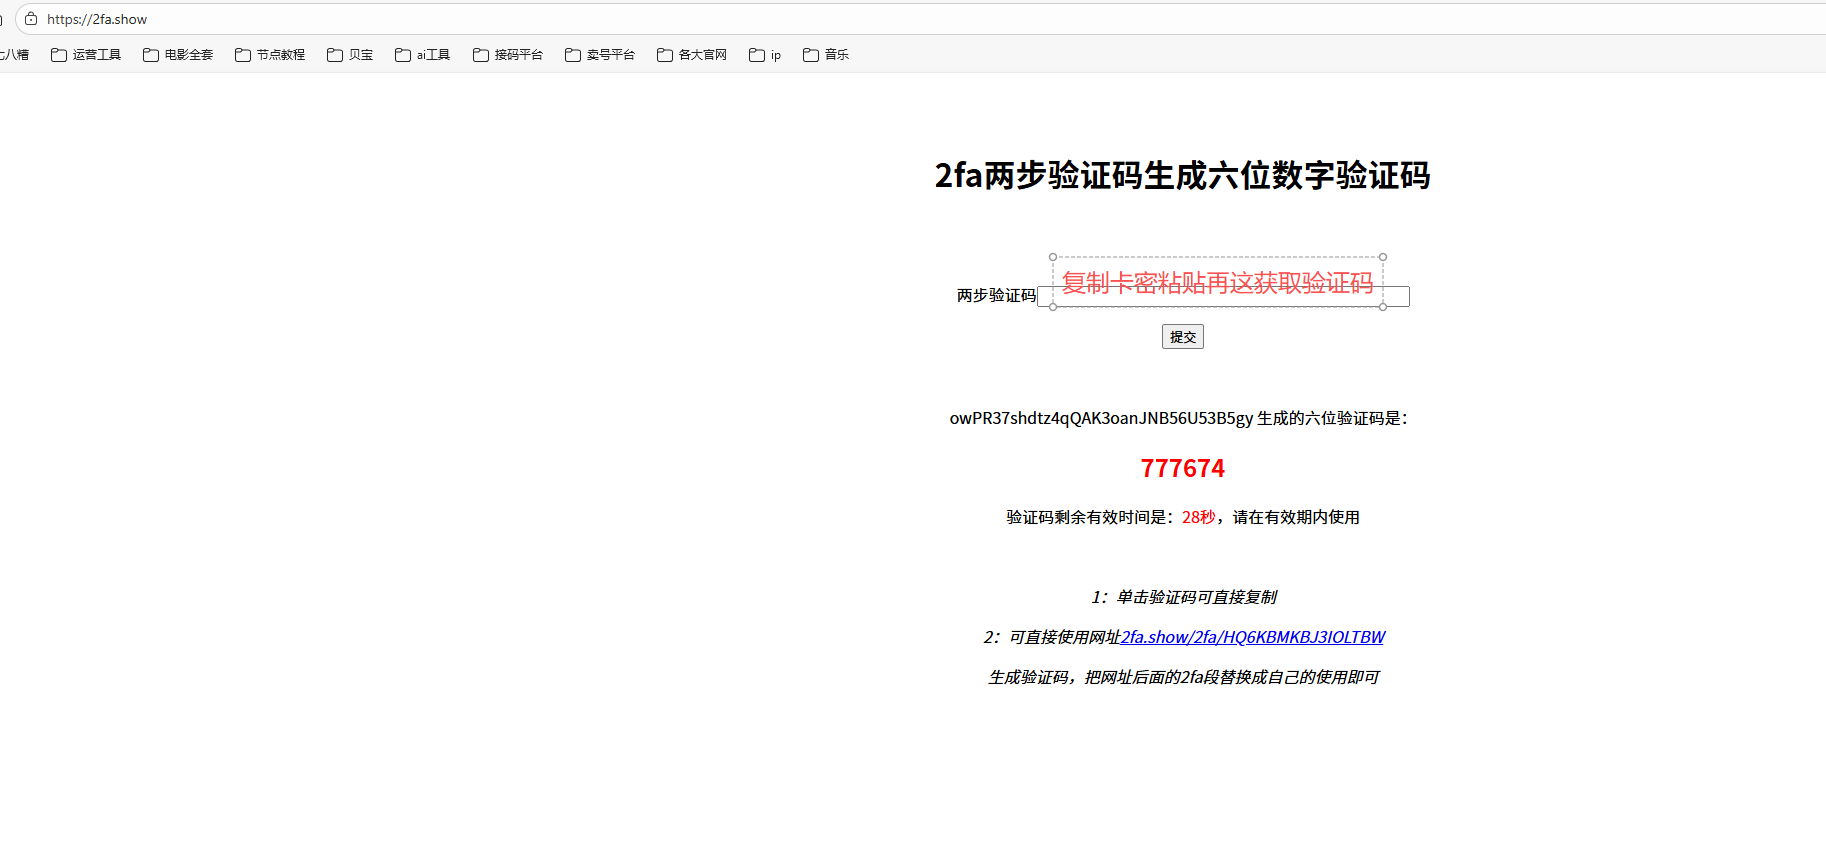
Task: Open the 卖号平台 bookmark folder
Action: pos(600,55)
